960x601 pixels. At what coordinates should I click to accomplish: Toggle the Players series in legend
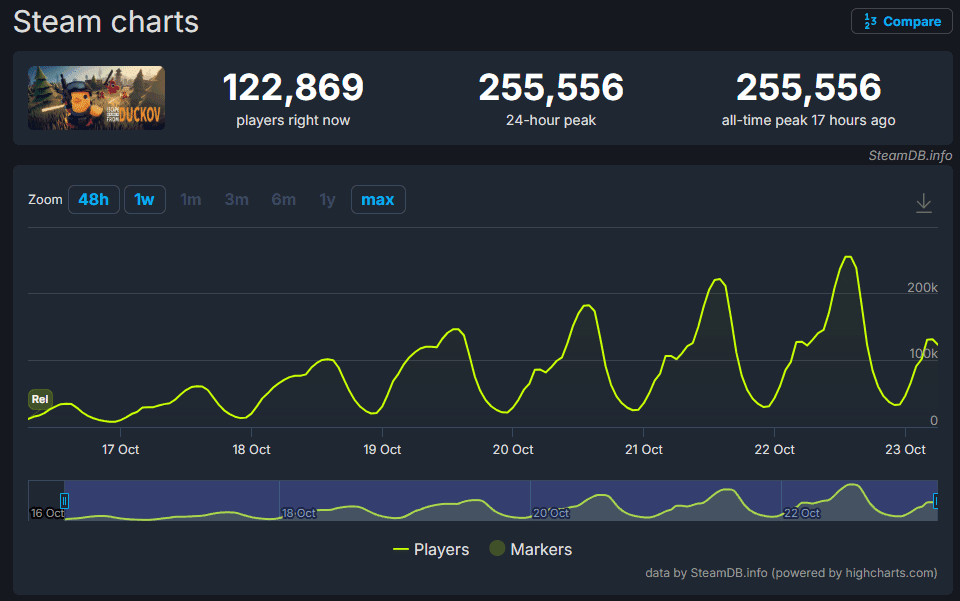point(431,549)
